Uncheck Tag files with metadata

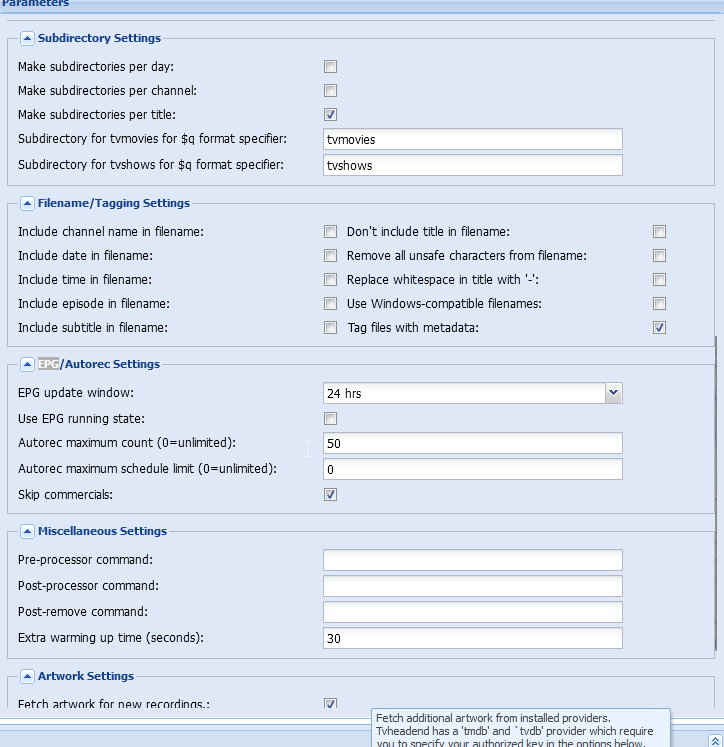pyautogui.click(x=659, y=327)
